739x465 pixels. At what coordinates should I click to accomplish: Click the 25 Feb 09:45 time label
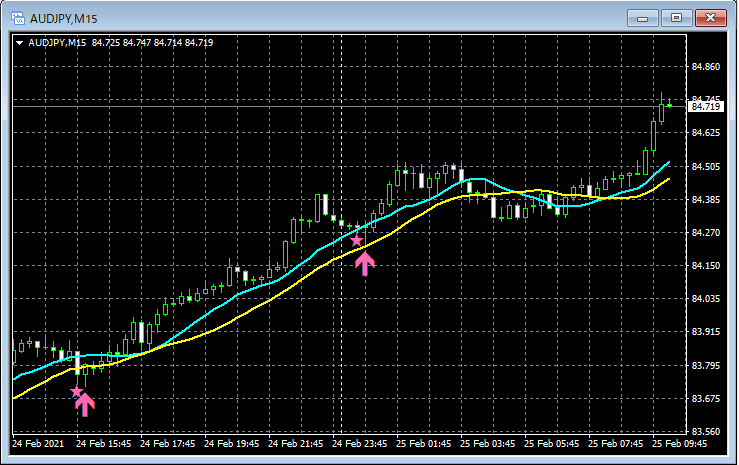coord(680,444)
